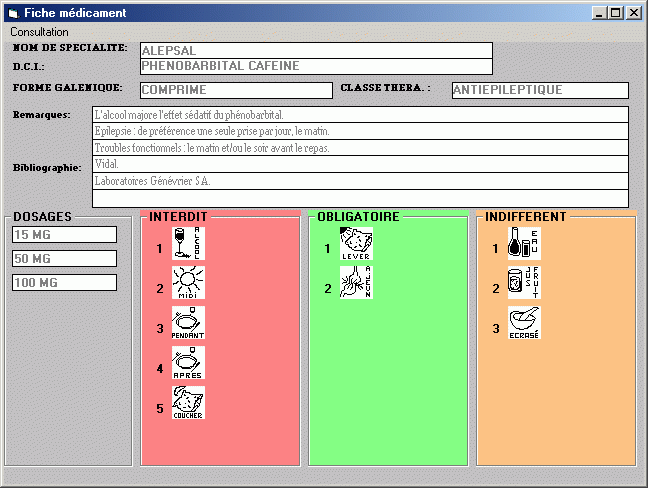Click the empty last bibliography line
The image size is (648, 488).
click(x=360, y=198)
